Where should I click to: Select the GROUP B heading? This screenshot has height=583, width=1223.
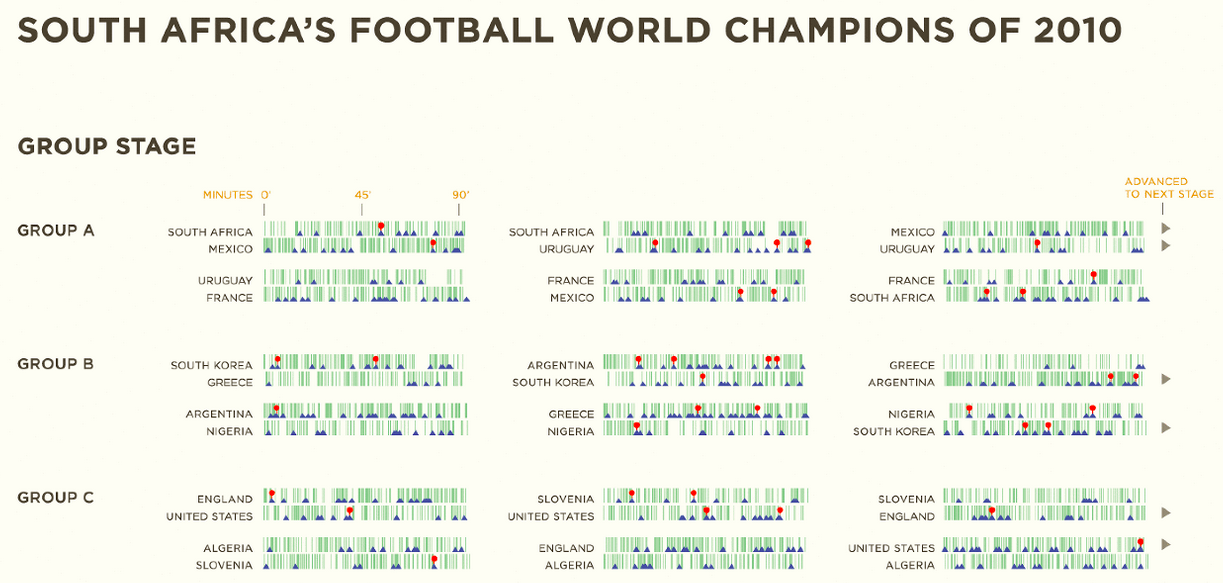(x=56, y=364)
